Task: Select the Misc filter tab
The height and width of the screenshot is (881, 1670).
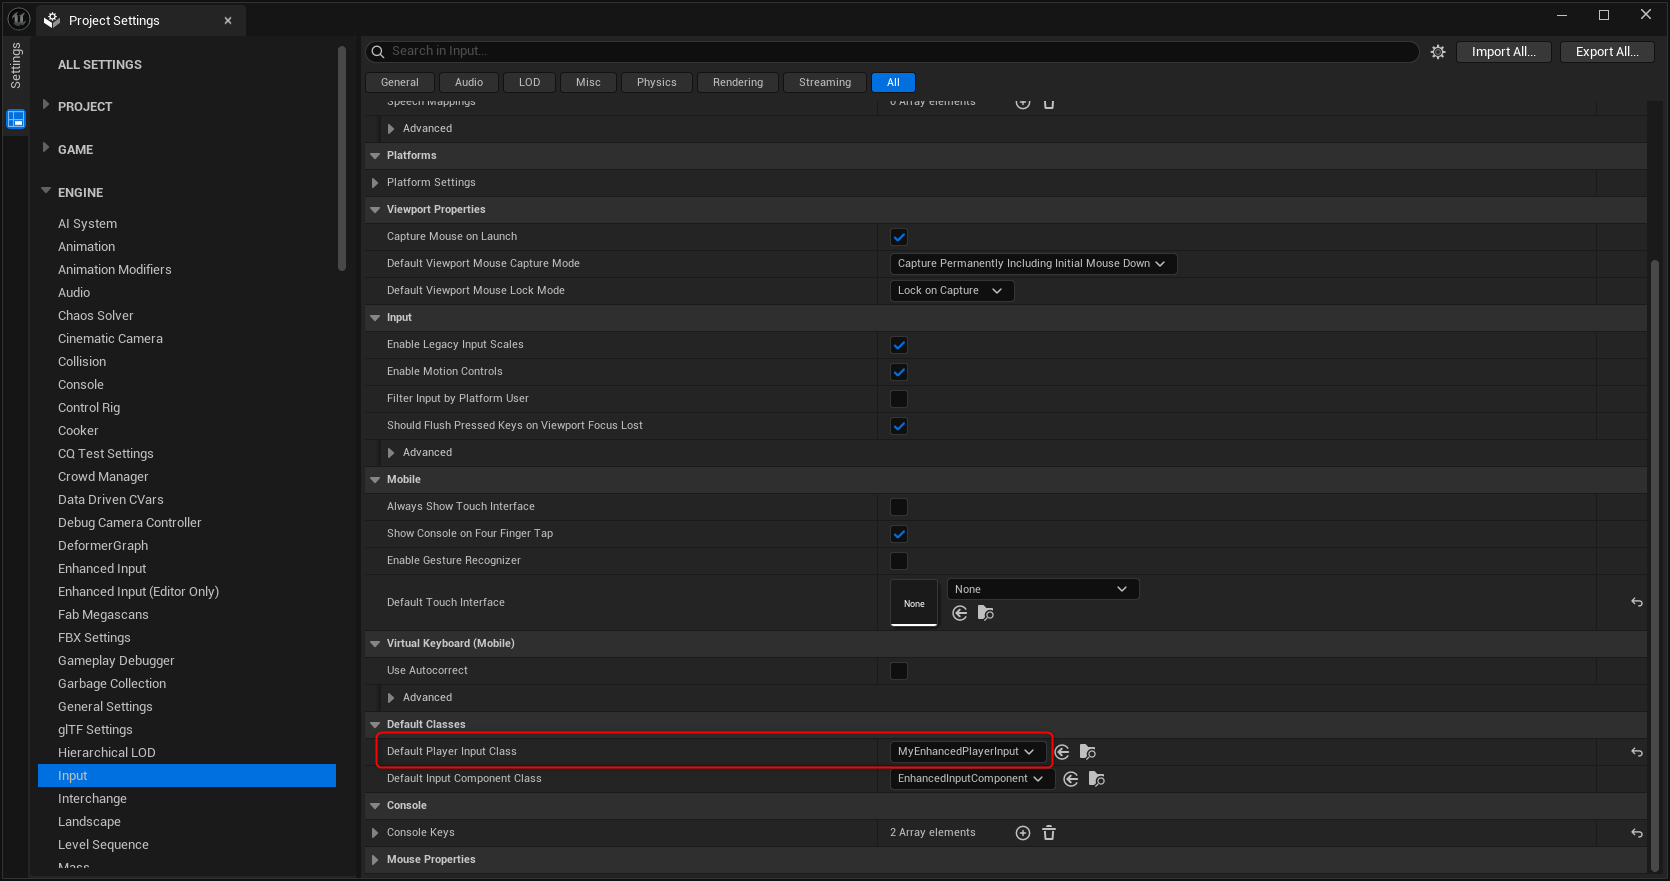Action: [589, 83]
